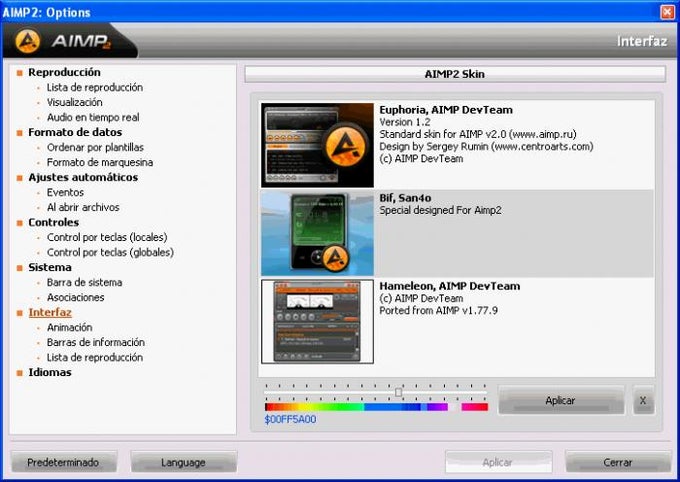The height and width of the screenshot is (482, 680).
Task: Select Lista de reproducción under Interfaz
Action: coord(95,357)
